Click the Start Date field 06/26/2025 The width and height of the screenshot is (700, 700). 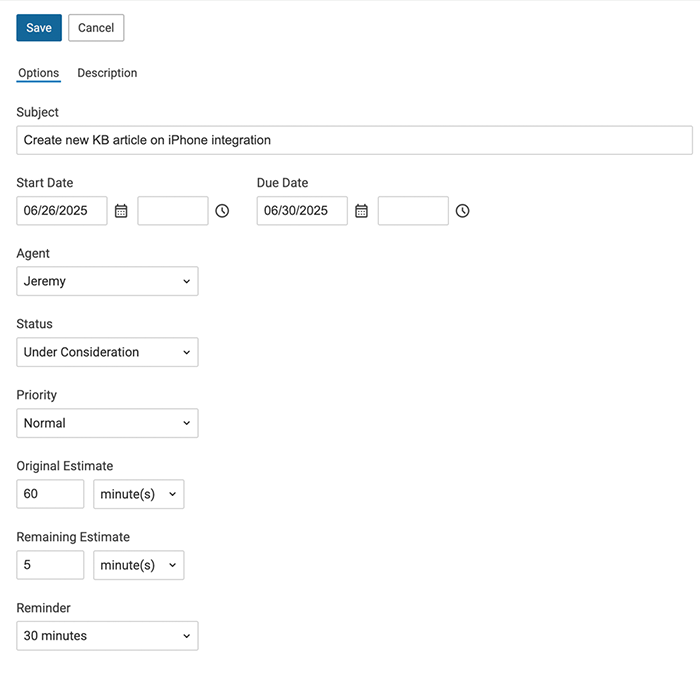(62, 211)
